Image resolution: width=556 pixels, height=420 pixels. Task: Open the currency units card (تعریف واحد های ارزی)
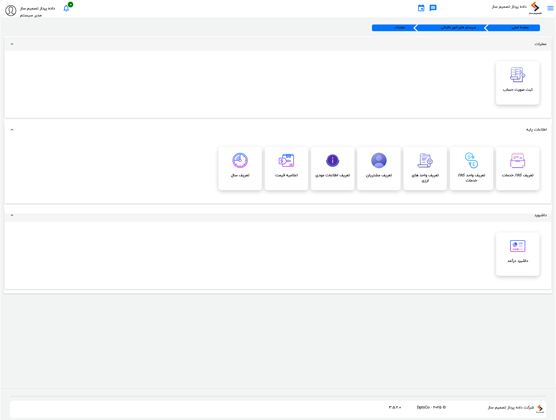click(425, 168)
